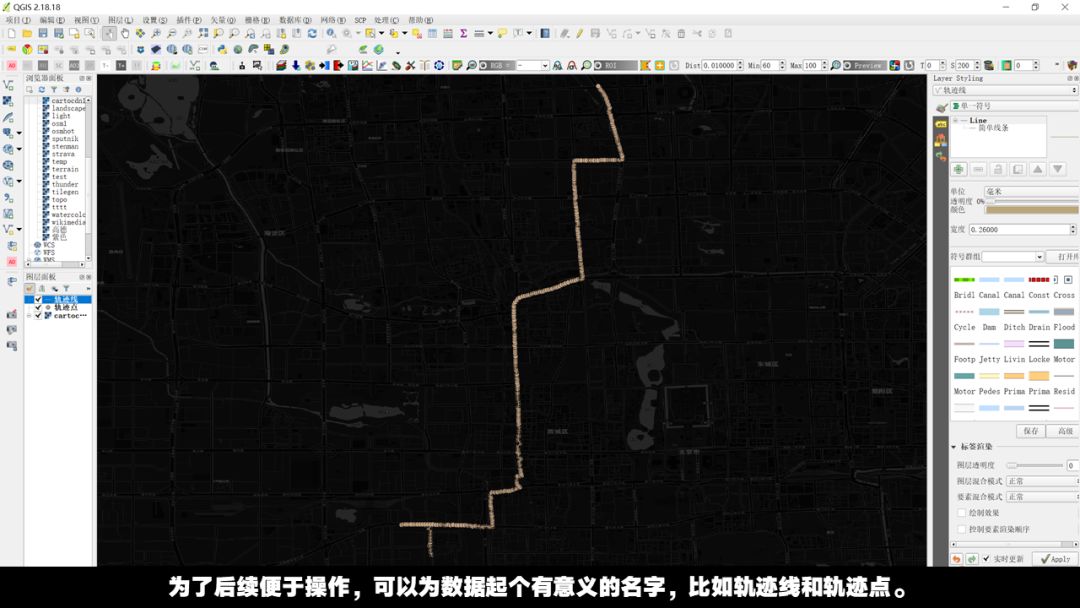
Task: Click the Apply button
Action: click(1056, 559)
